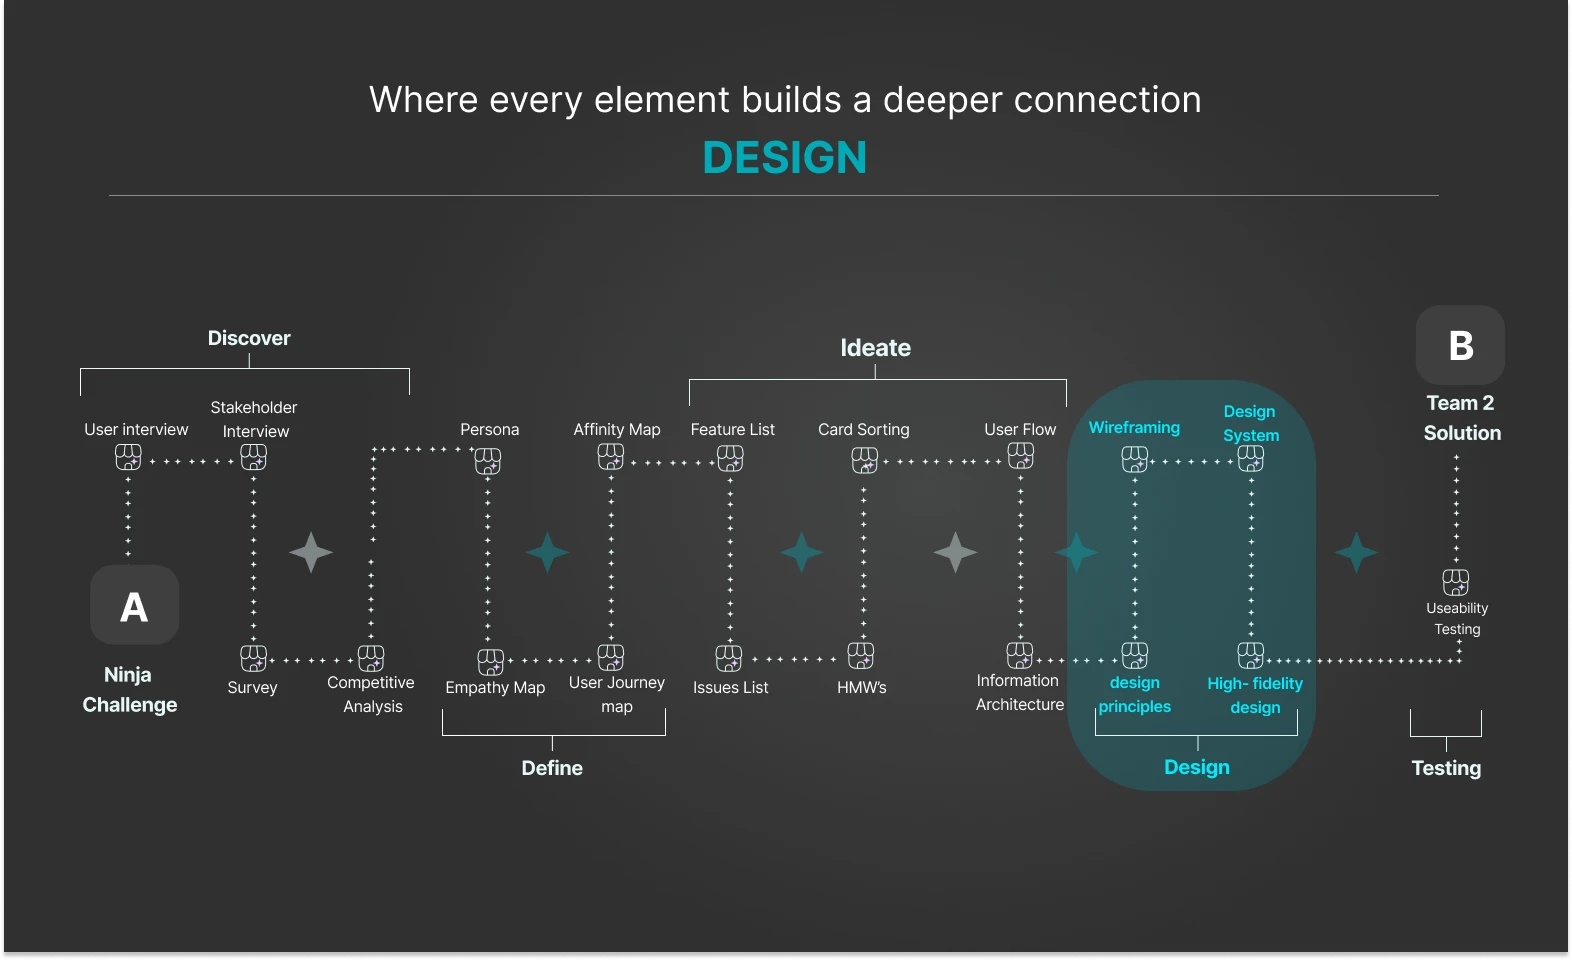The width and height of the screenshot is (1572, 960).
Task: Click the Wireframing step icon
Action: (1135, 459)
